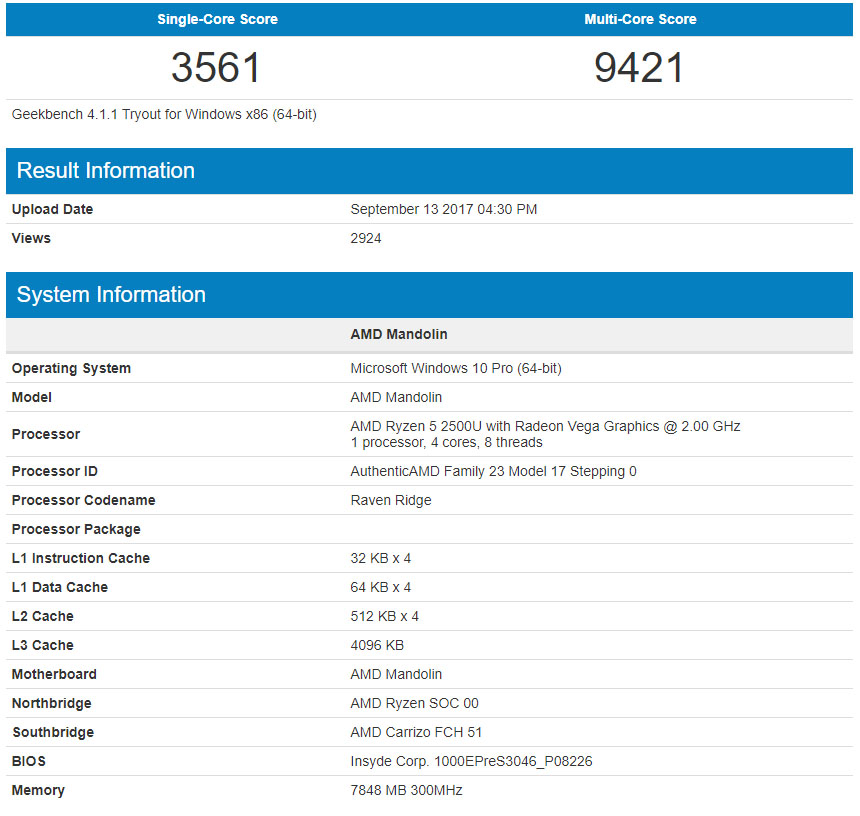Click the L3 Cache label

(43, 645)
